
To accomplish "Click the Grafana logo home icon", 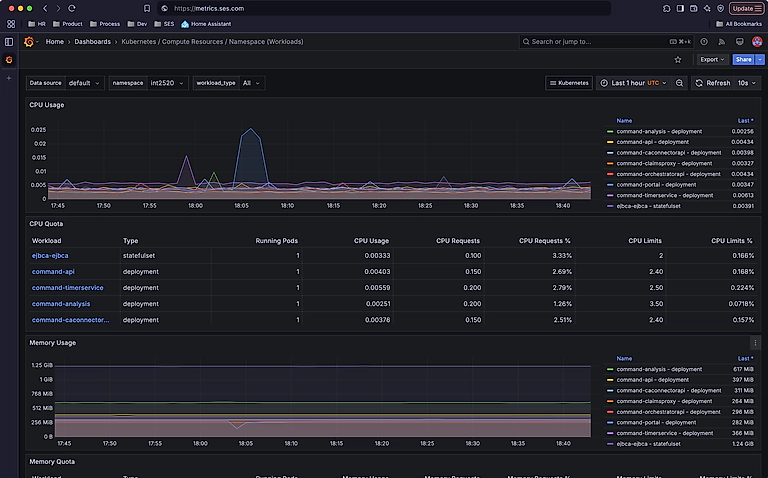I will (28, 42).
